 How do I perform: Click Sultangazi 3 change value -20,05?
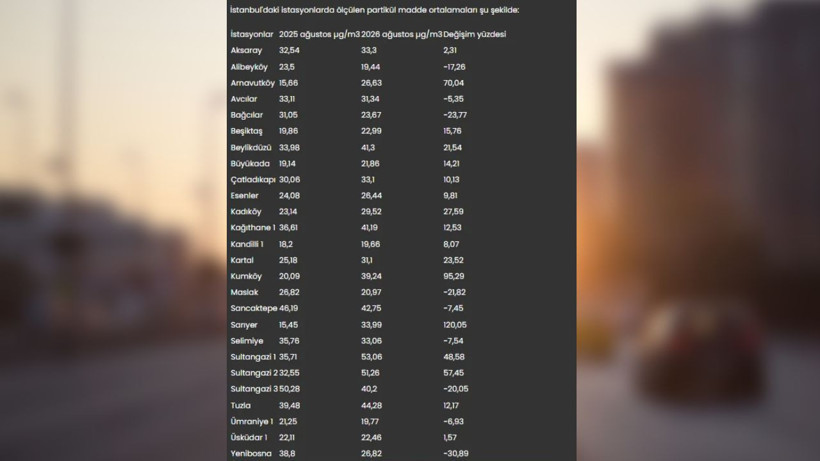[x=455, y=389]
